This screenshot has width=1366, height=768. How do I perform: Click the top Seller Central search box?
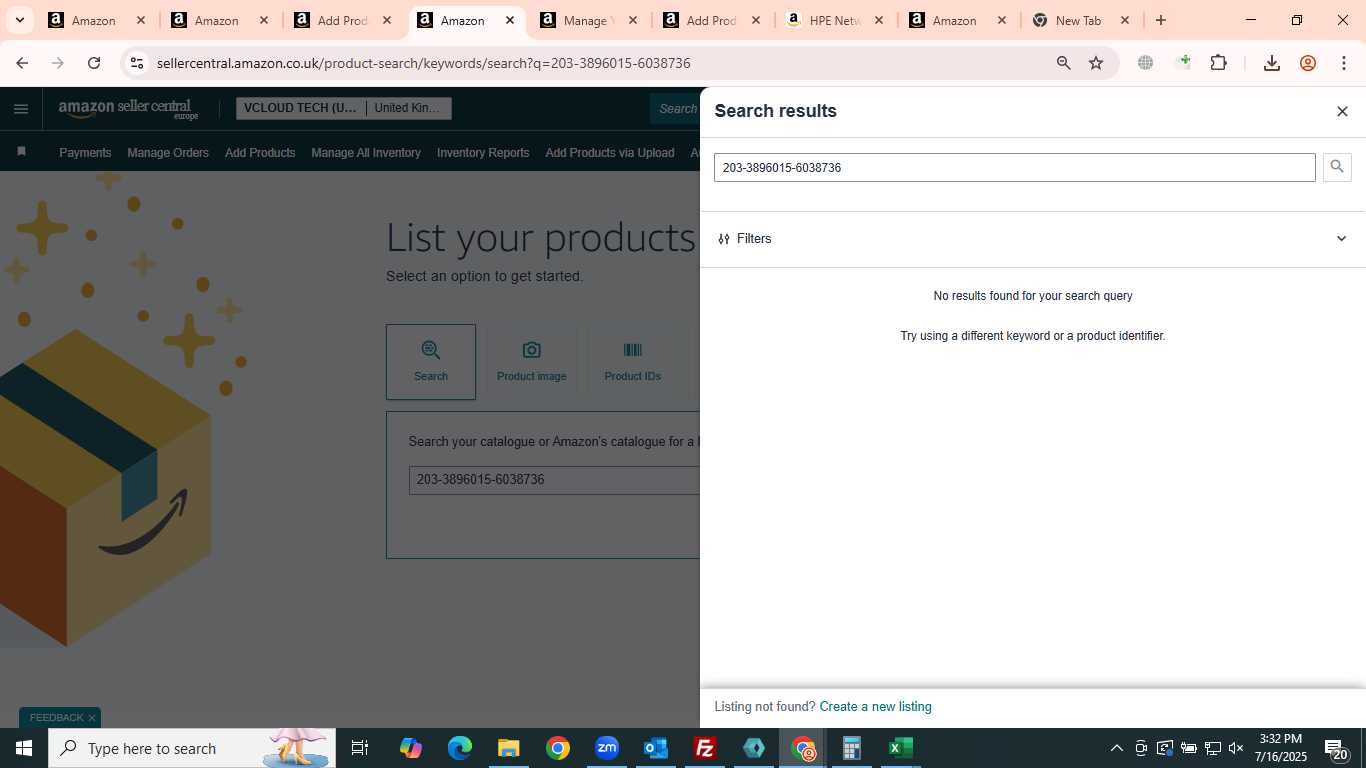pos(677,109)
